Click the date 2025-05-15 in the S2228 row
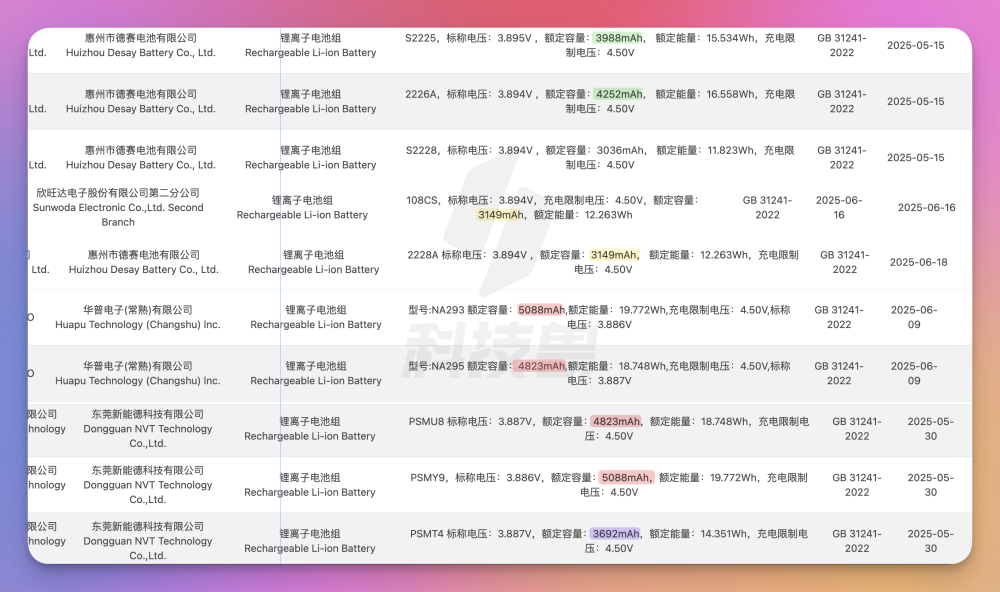 [x=916, y=158]
